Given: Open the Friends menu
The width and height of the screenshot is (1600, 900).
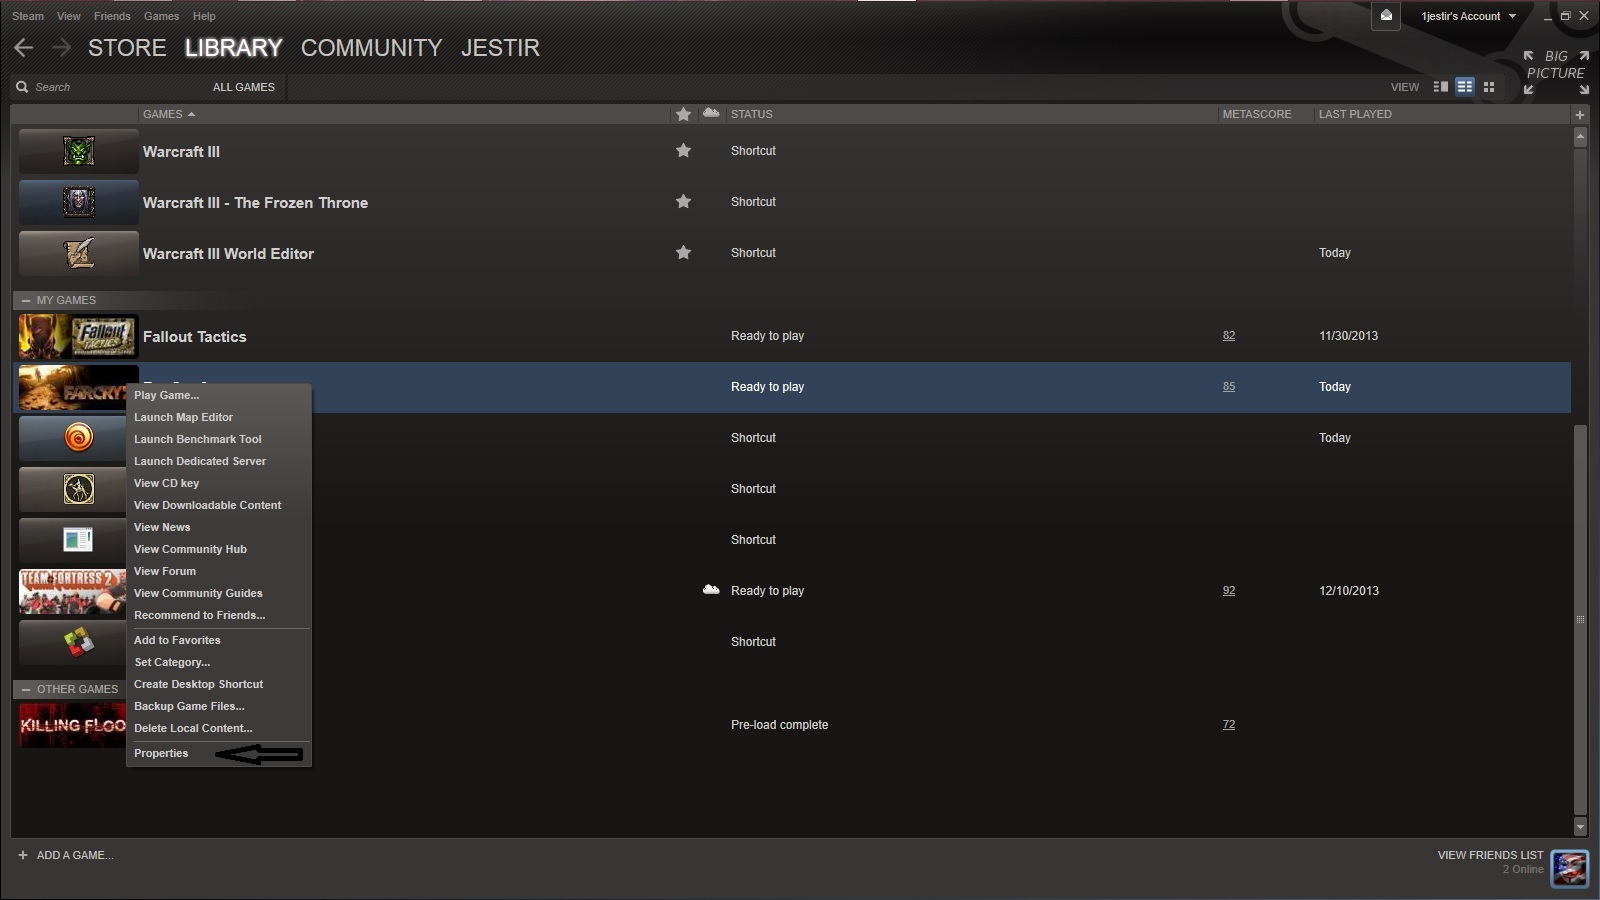Looking at the screenshot, I should [x=112, y=16].
